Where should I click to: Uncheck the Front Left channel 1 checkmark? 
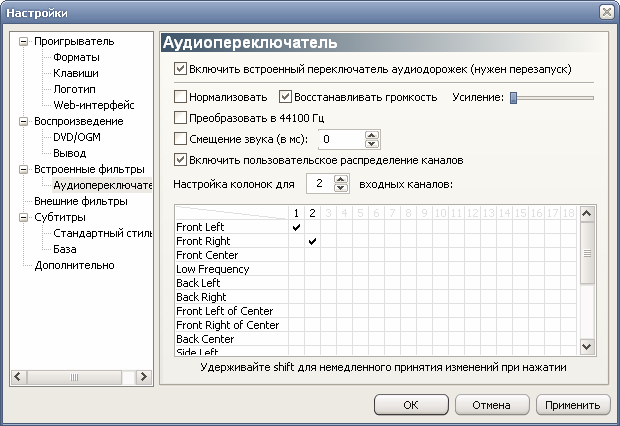(x=296, y=227)
